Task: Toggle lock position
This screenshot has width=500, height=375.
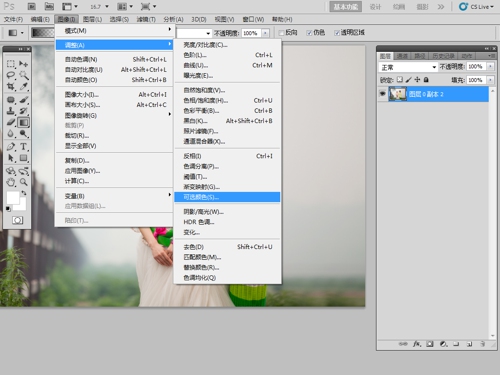Action: [417, 80]
